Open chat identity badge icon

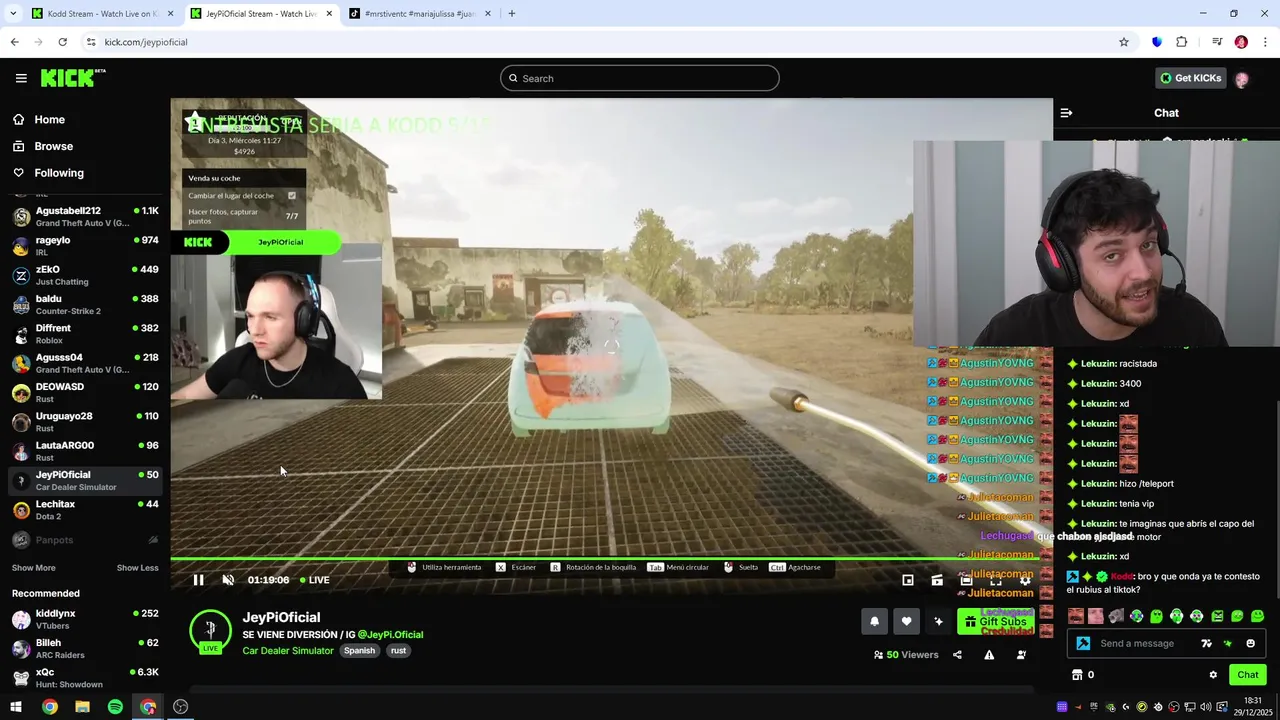(x=1083, y=643)
